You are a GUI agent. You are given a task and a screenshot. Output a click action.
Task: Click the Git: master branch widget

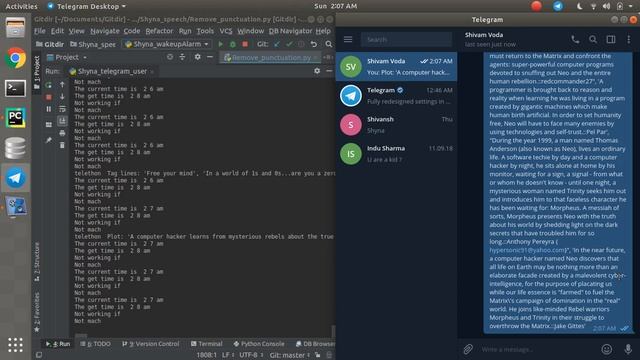click(x=289, y=355)
